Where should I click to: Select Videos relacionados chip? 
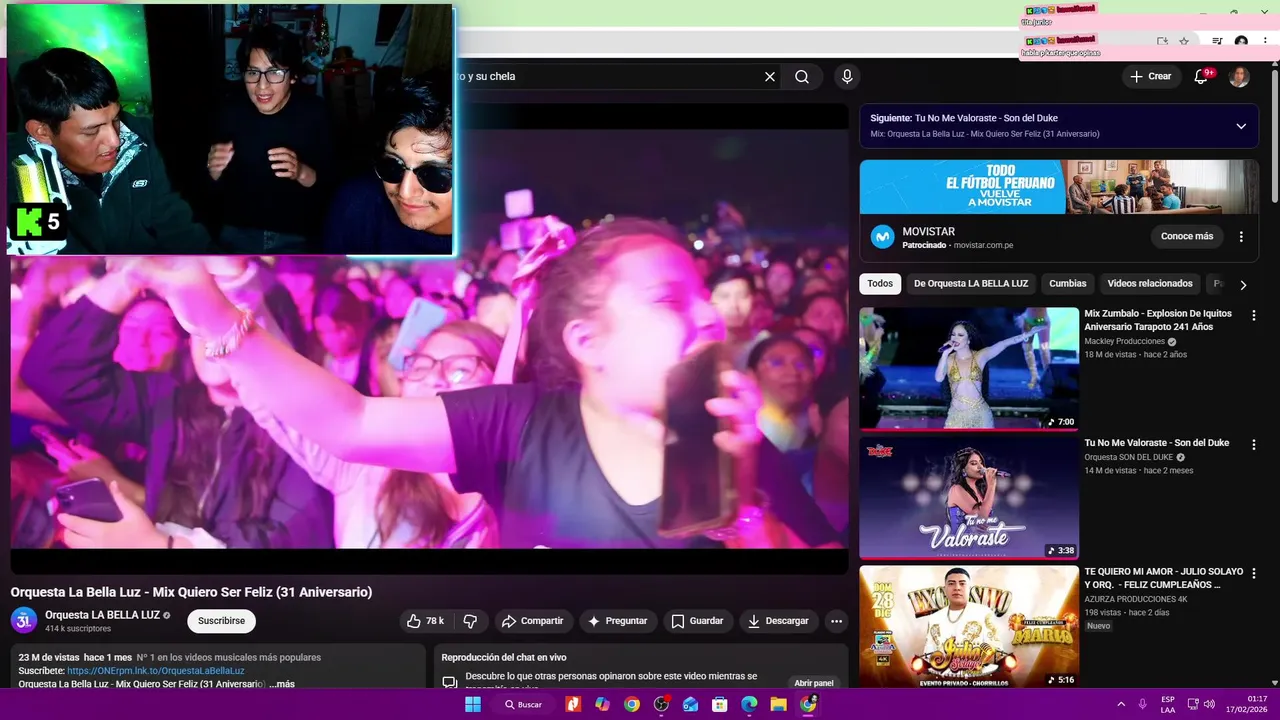[1150, 284]
